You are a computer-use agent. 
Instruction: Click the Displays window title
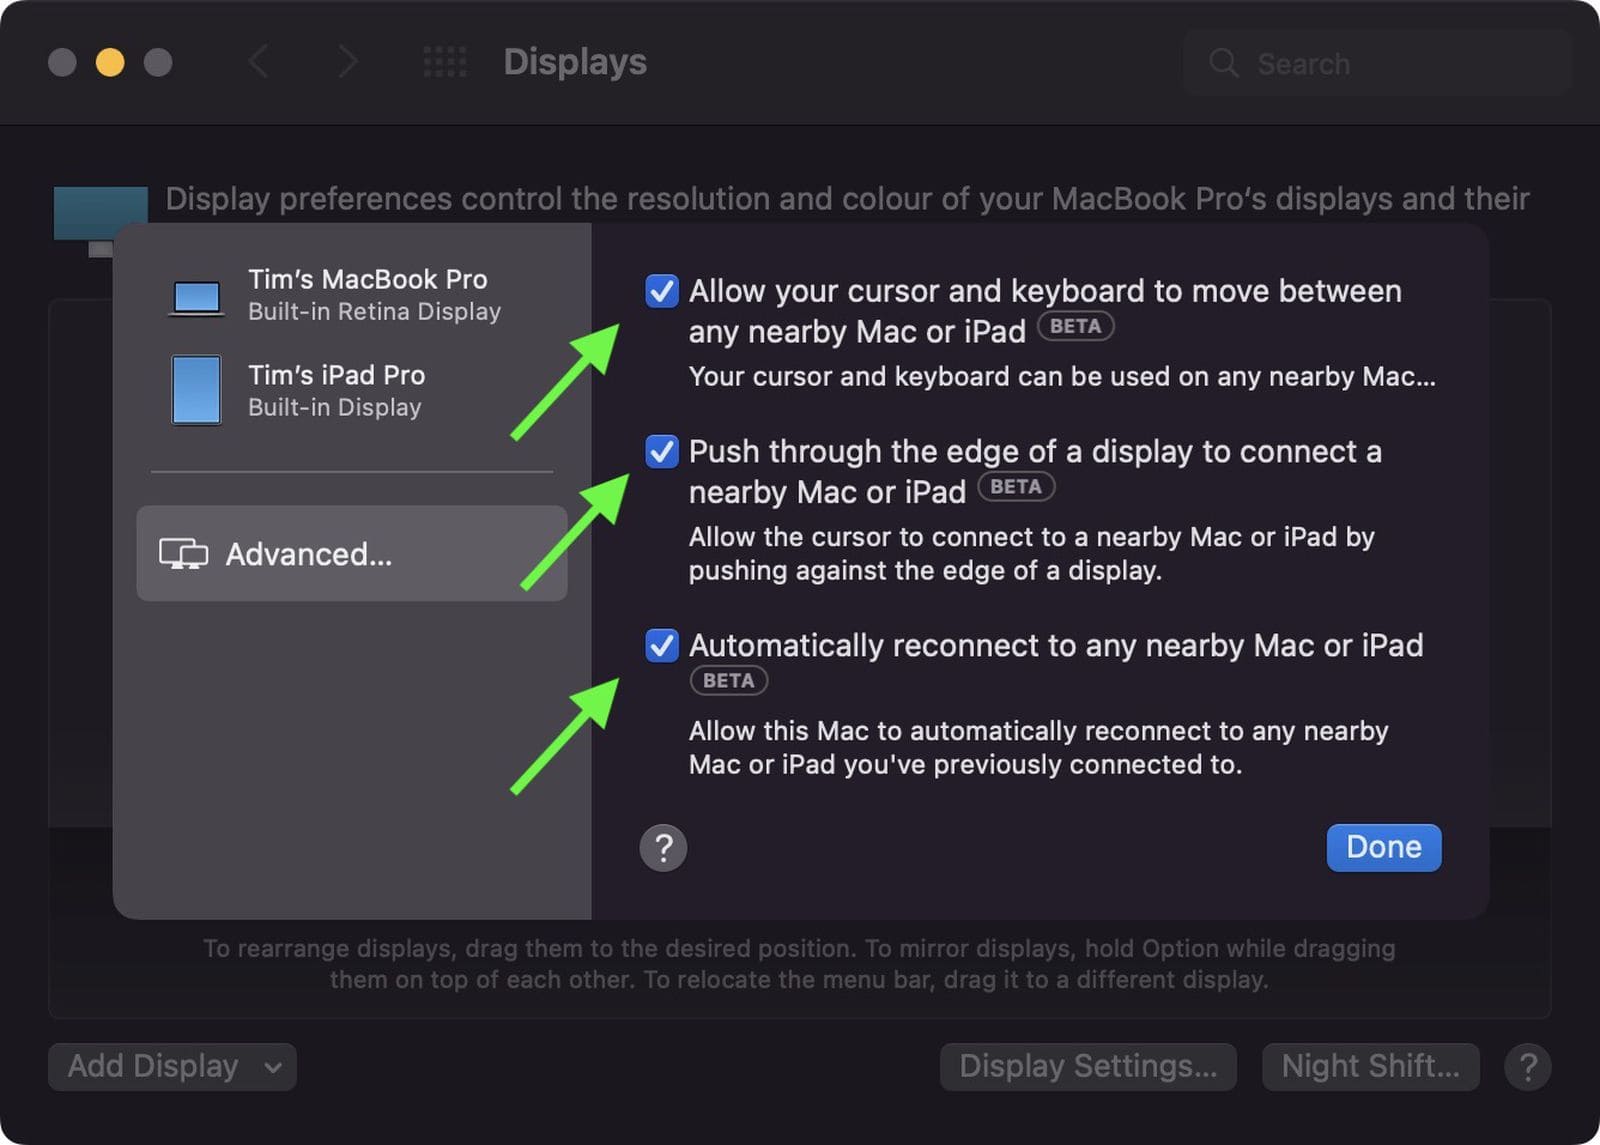tap(575, 62)
